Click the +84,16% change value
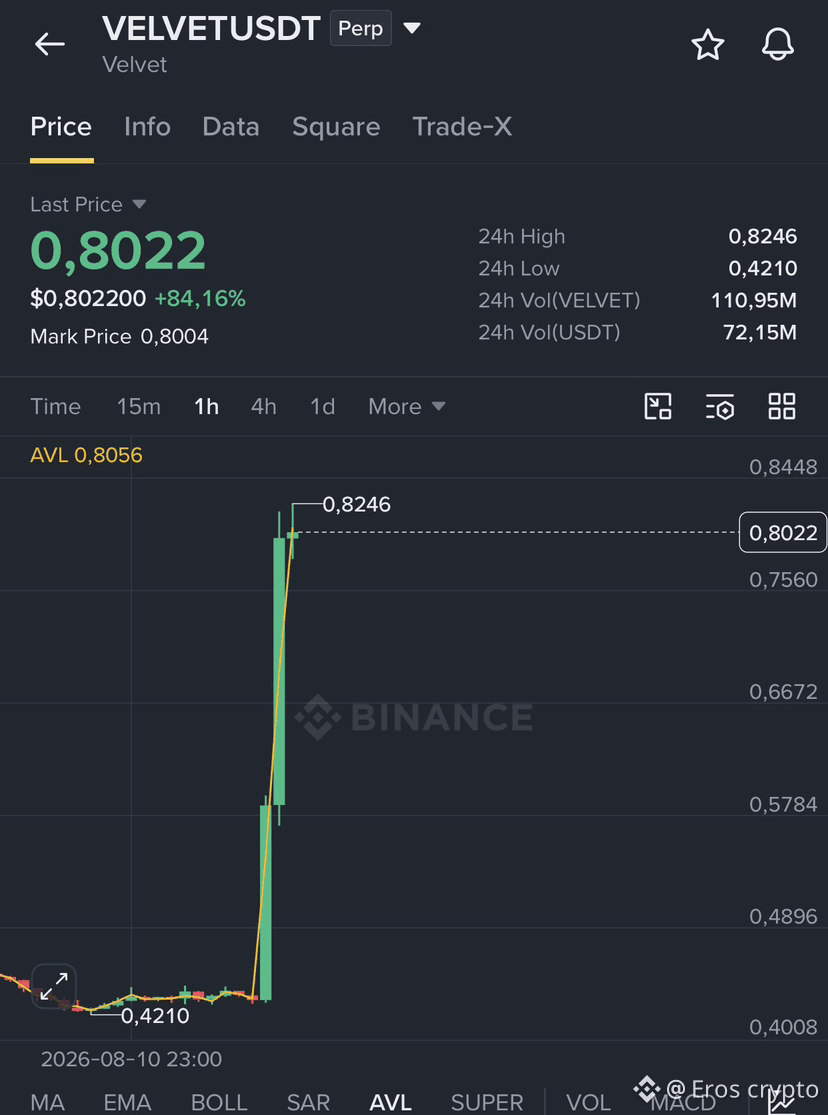This screenshot has width=828, height=1115. click(200, 299)
